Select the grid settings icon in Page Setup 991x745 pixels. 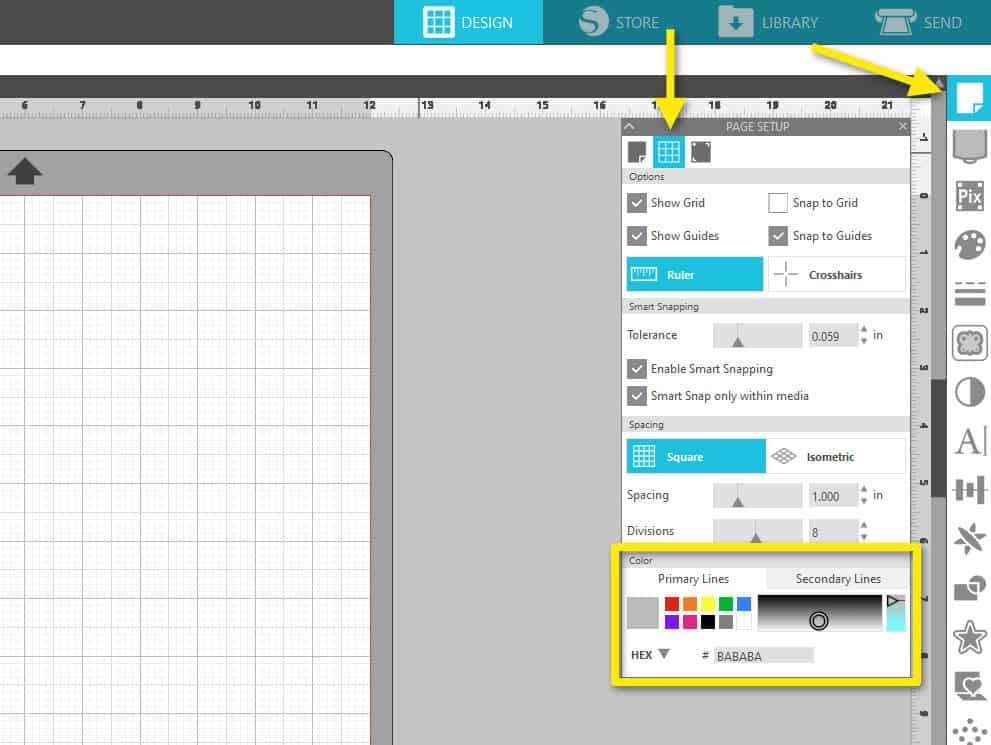pyautogui.click(x=667, y=151)
